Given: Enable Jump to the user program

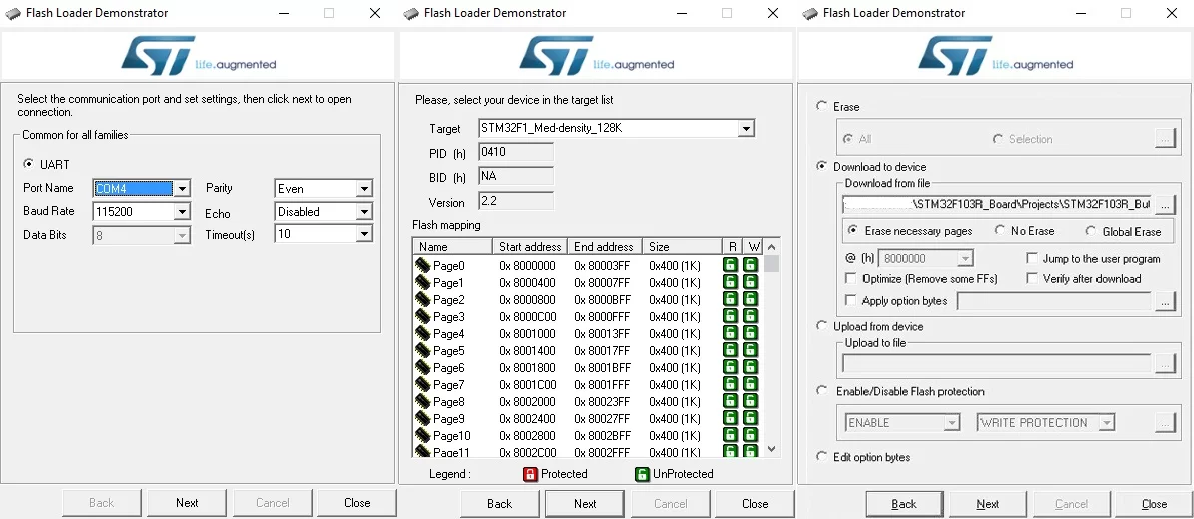Looking at the screenshot, I should tap(1032, 259).
